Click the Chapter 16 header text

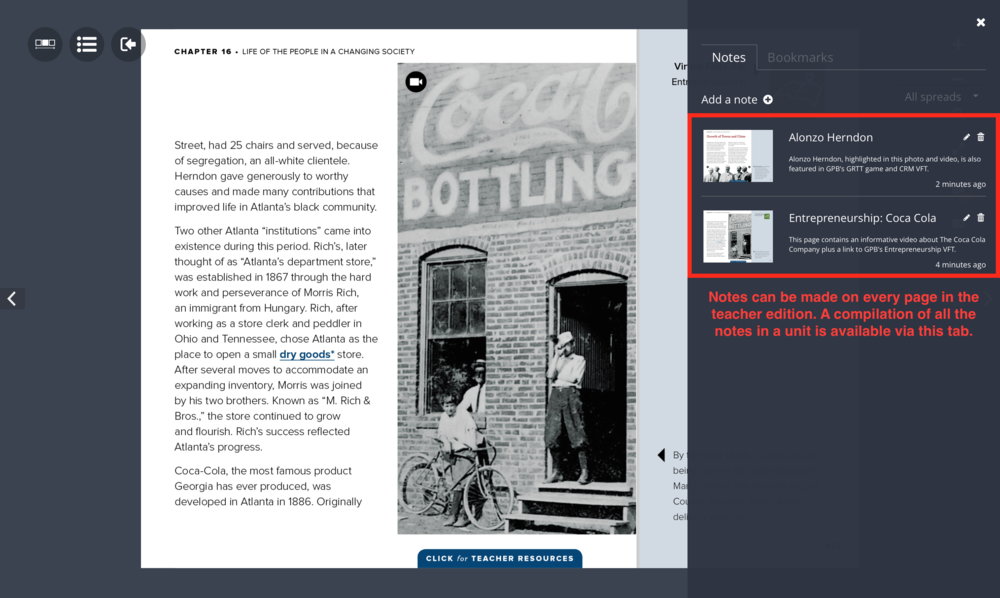point(294,52)
